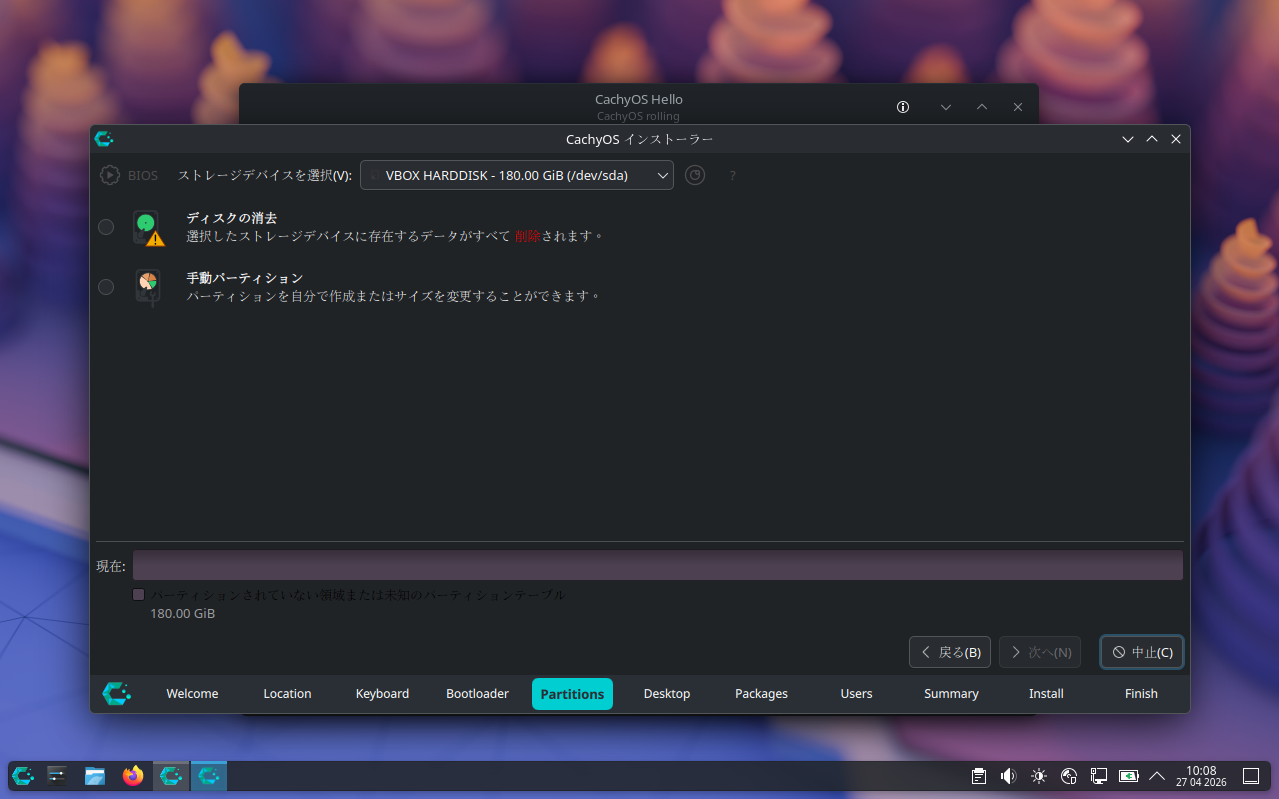Select the Partitions step
The height and width of the screenshot is (799, 1279).
pyautogui.click(x=572, y=694)
